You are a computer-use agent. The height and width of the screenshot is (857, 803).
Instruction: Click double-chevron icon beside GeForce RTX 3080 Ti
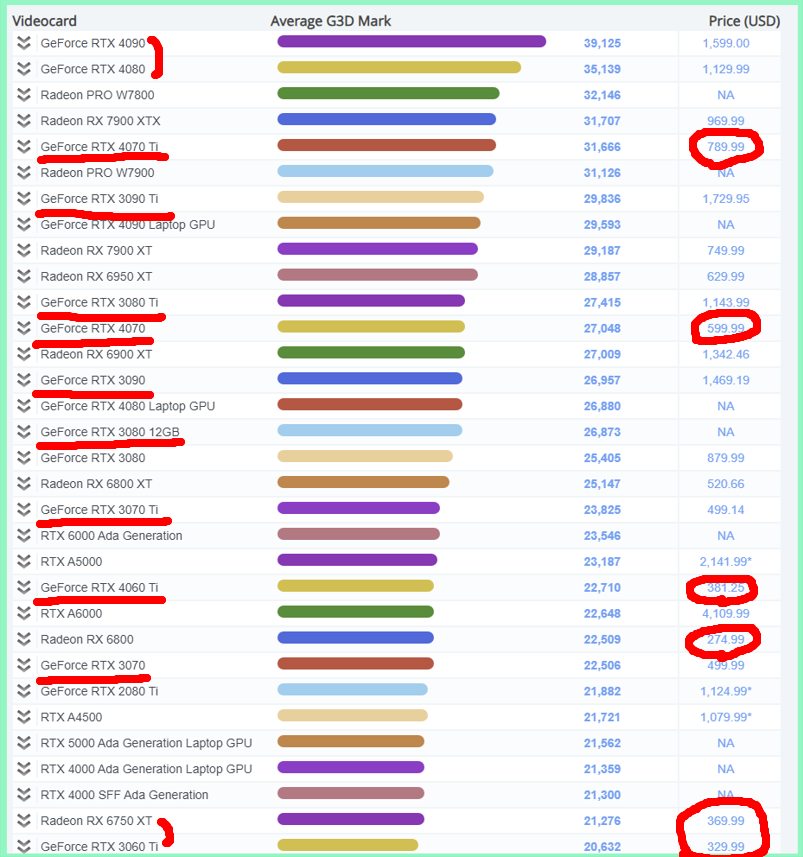pyautogui.click(x=24, y=302)
